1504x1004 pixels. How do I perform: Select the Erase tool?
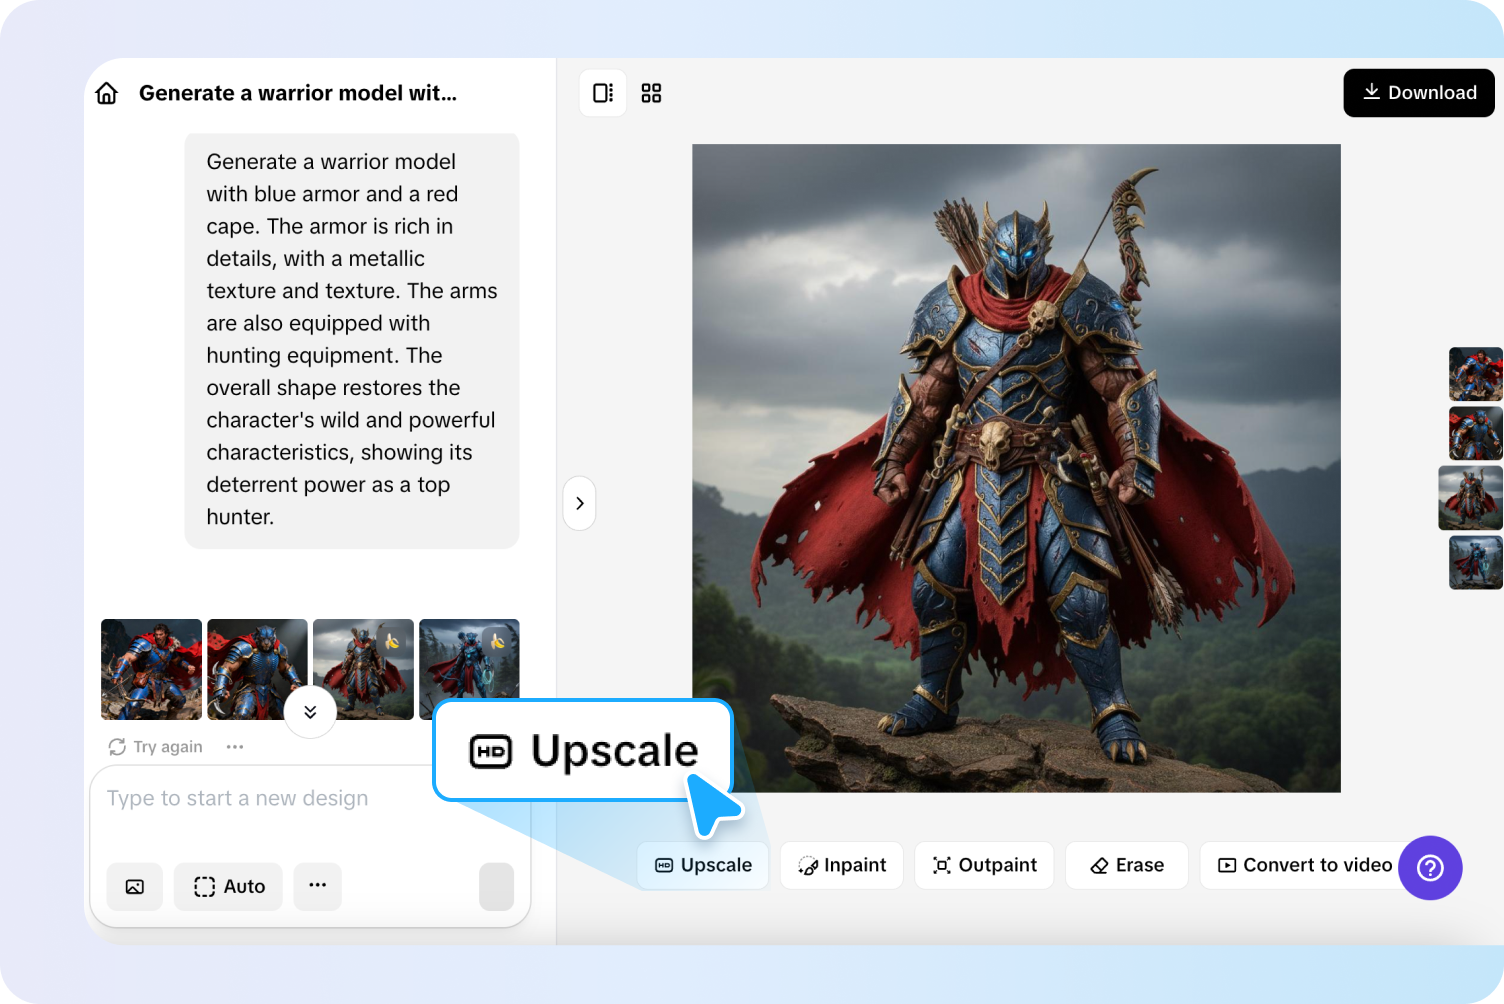tap(1127, 865)
